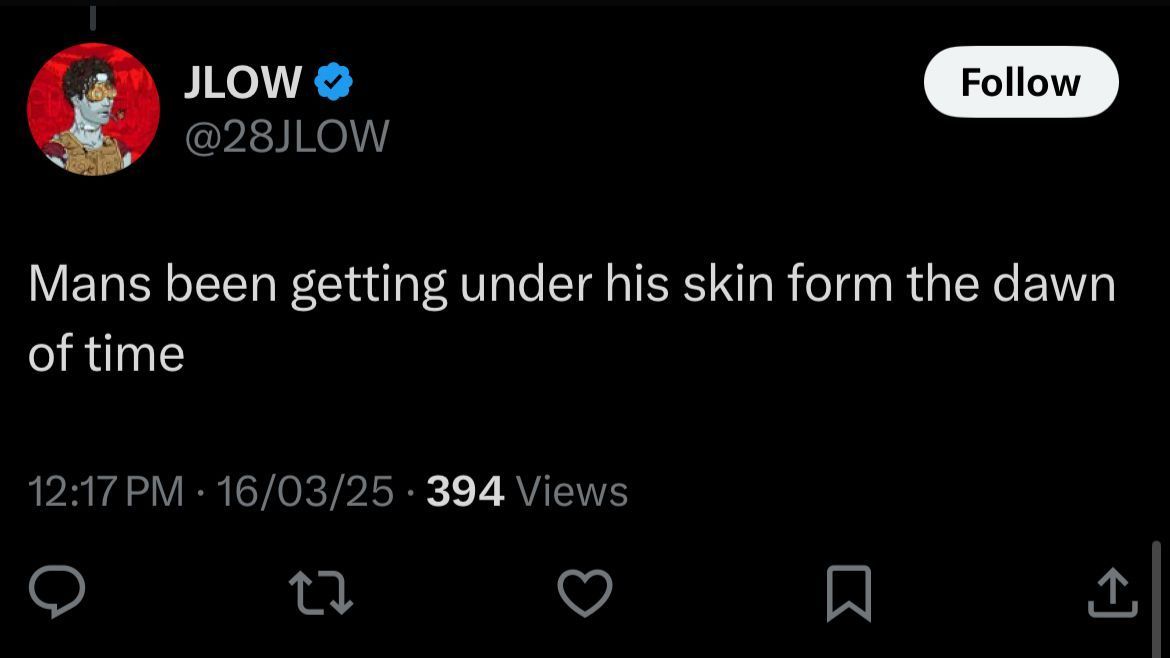Click the 394 view count number
Image resolution: width=1170 pixels, height=658 pixels.
pyautogui.click(x=465, y=491)
